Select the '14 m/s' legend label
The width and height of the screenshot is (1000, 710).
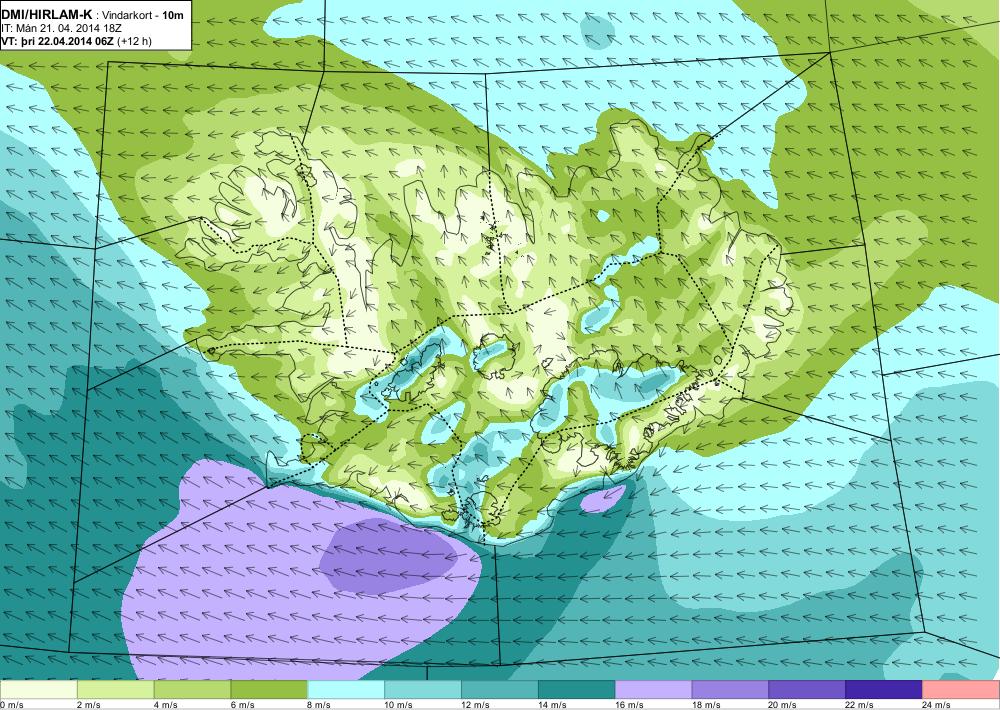(x=553, y=705)
